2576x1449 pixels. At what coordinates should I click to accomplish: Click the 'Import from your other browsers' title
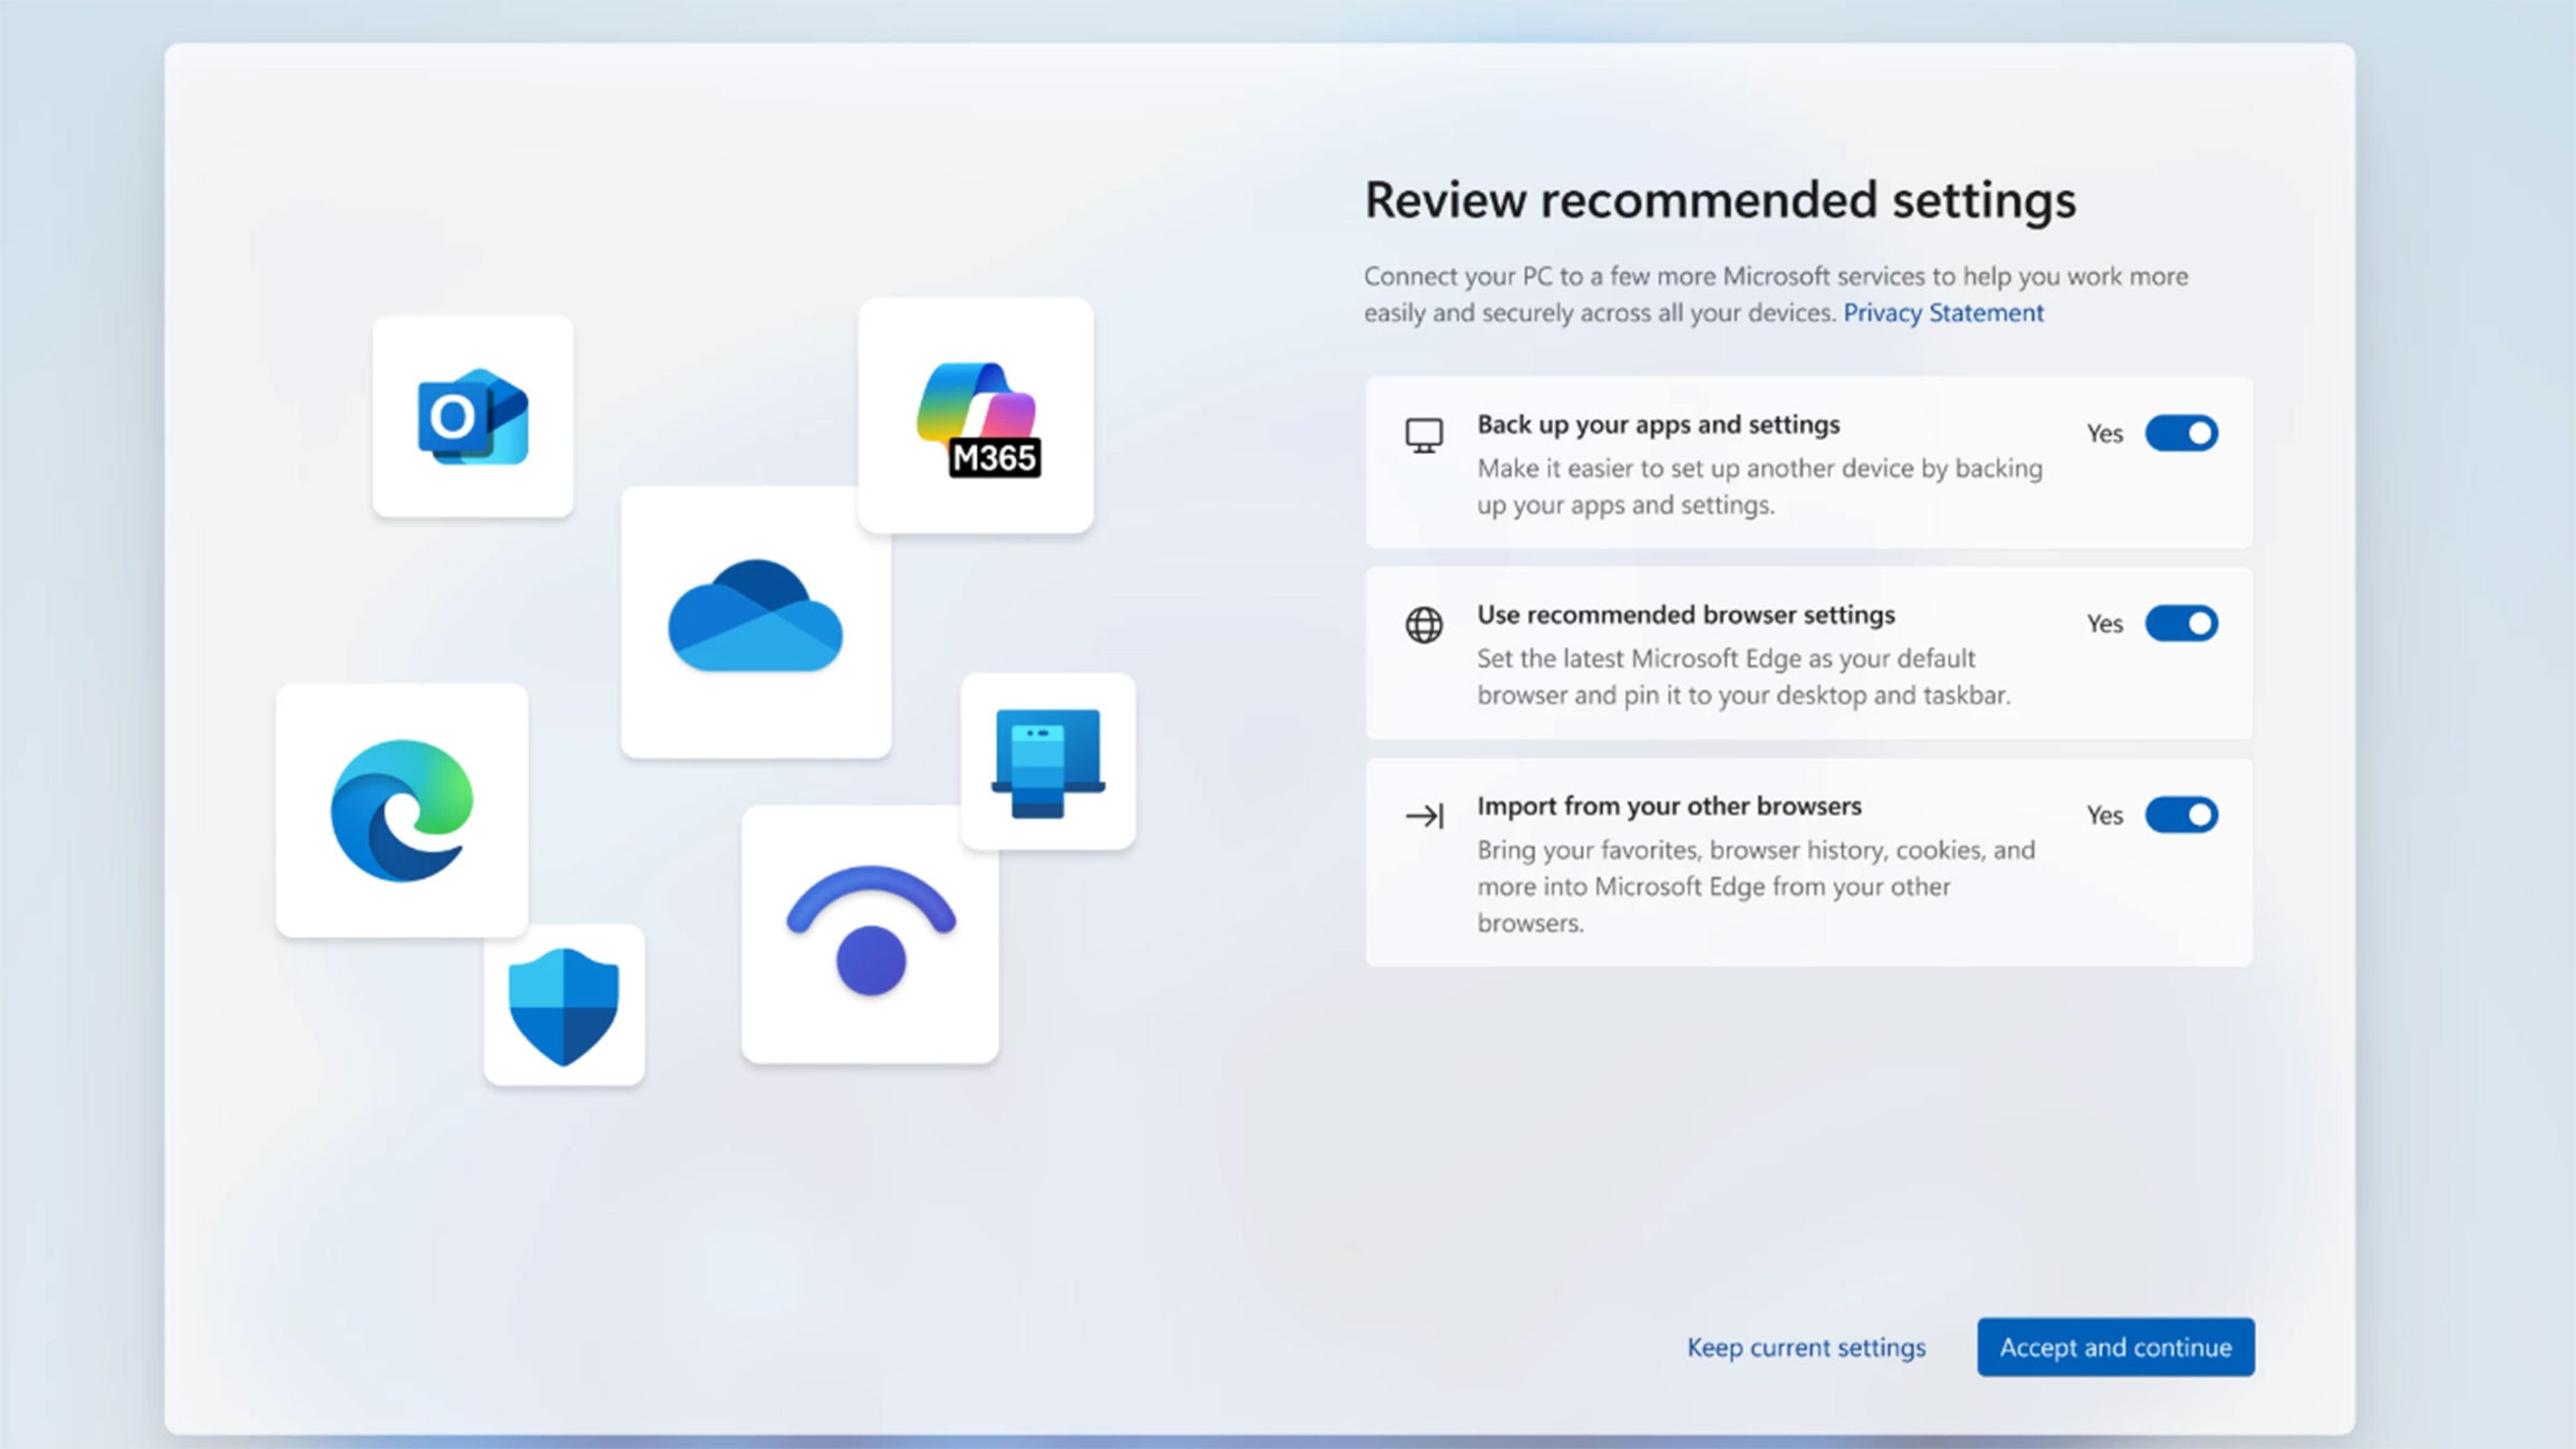pos(1669,806)
